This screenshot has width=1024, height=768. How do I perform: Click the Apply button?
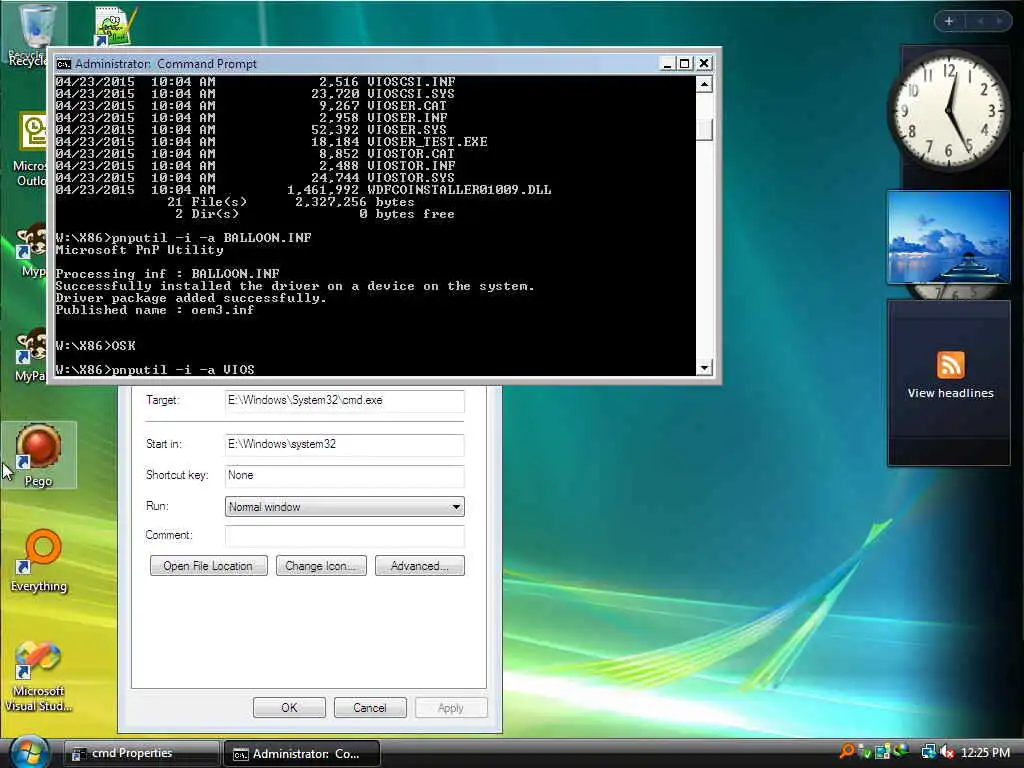tap(451, 707)
